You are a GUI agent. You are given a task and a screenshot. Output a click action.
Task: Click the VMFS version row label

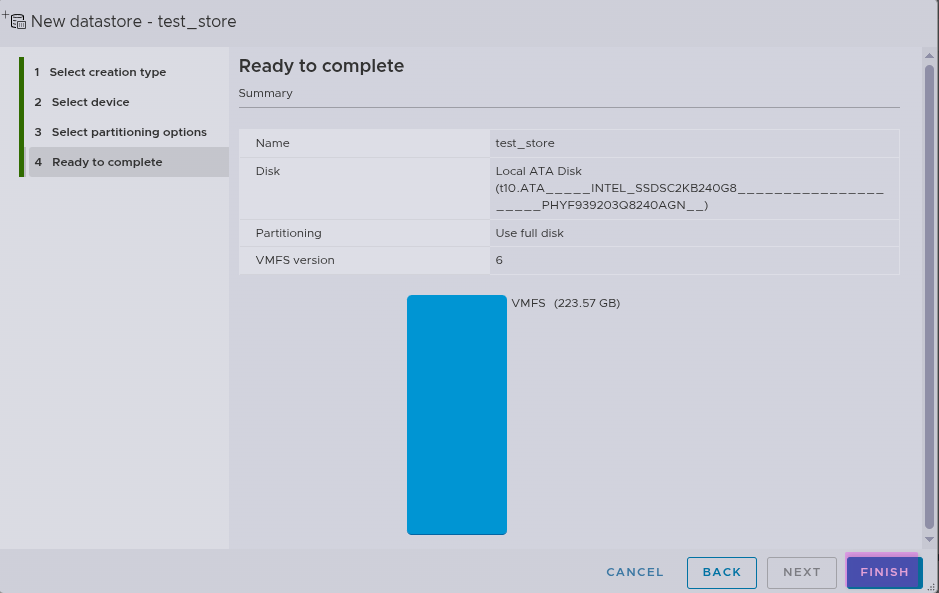click(x=295, y=260)
